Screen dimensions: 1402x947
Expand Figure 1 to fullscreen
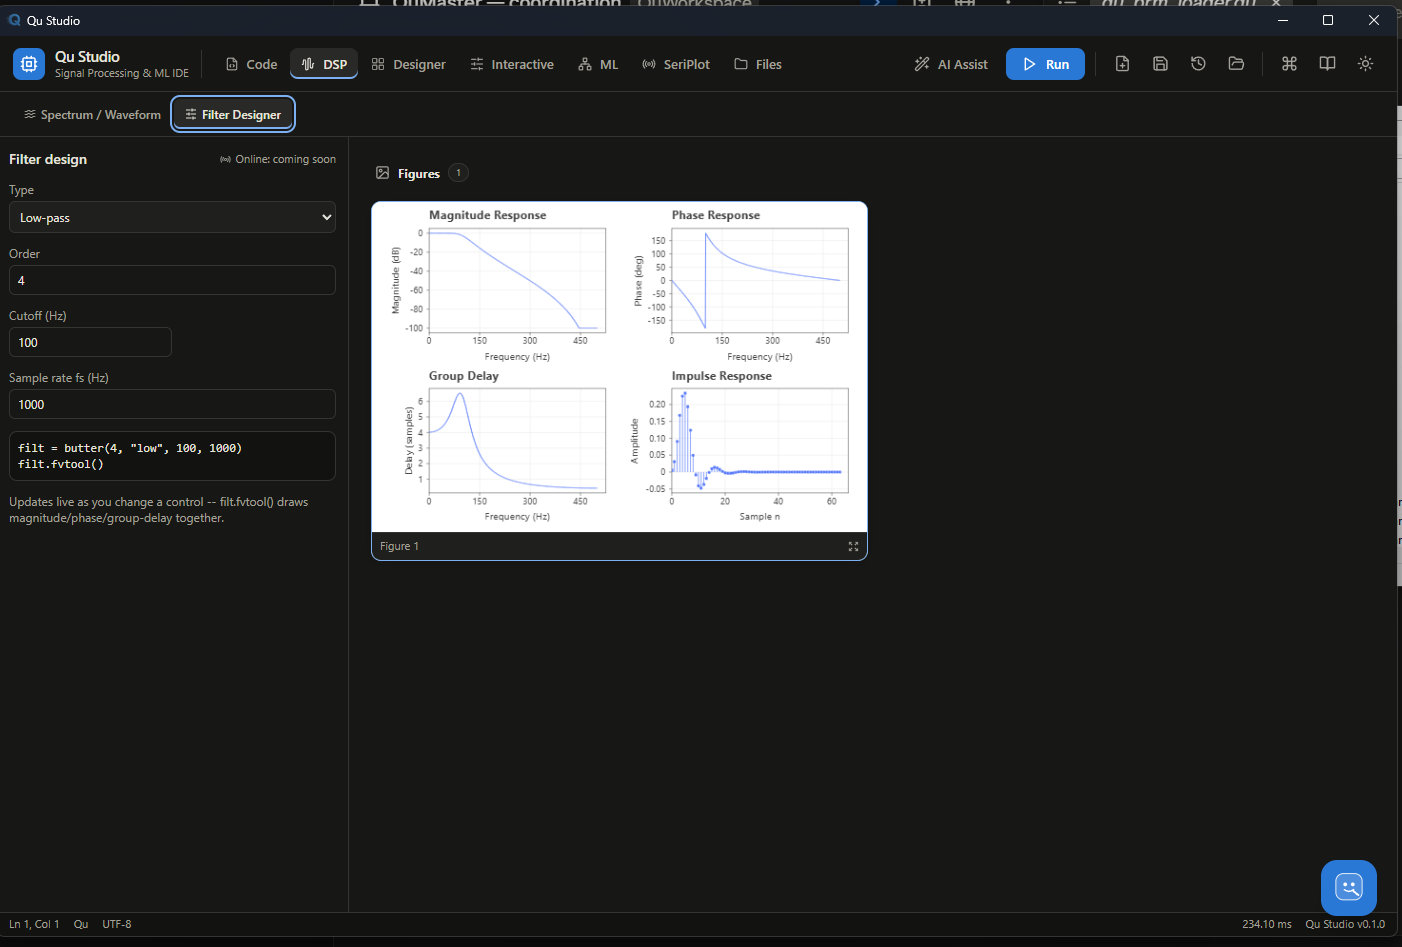coord(853,546)
